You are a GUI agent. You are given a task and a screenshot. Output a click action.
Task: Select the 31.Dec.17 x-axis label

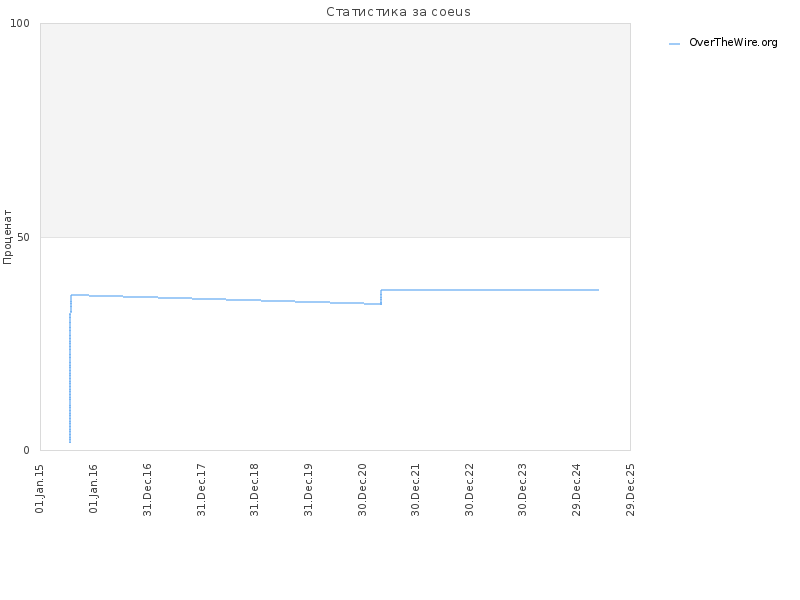201,490
